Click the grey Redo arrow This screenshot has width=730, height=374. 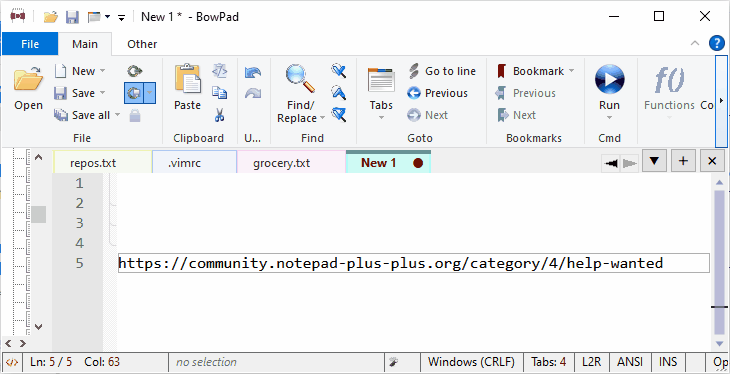coord(253,93)
